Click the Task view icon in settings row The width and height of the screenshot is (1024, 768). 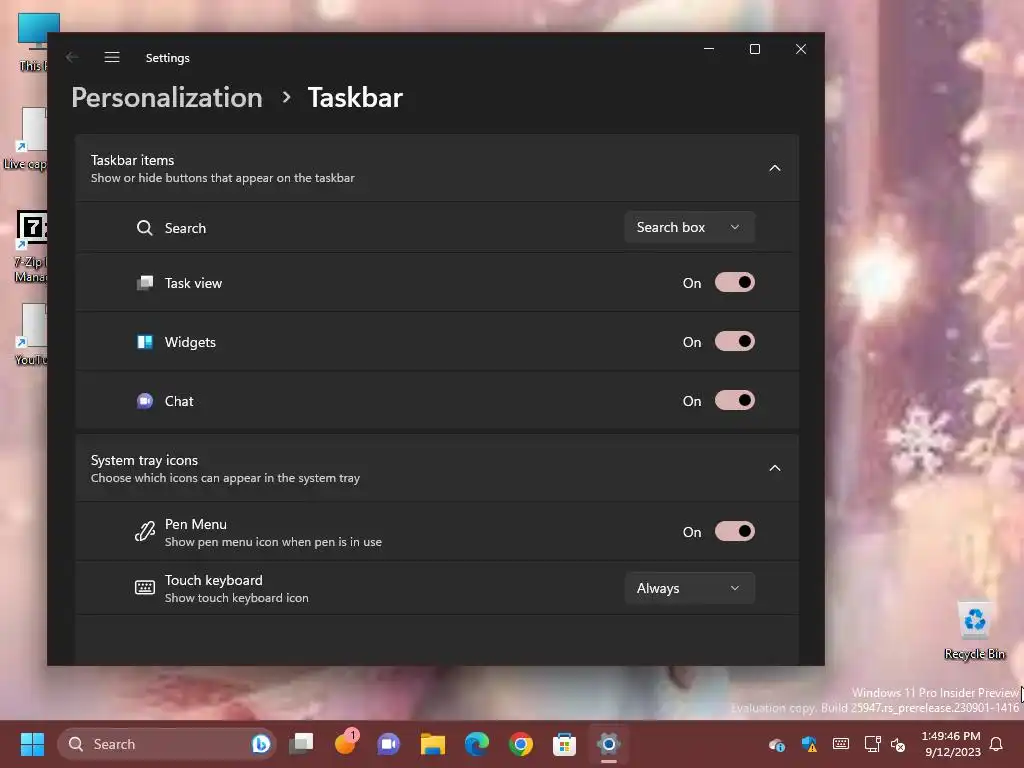coord(145,283)
